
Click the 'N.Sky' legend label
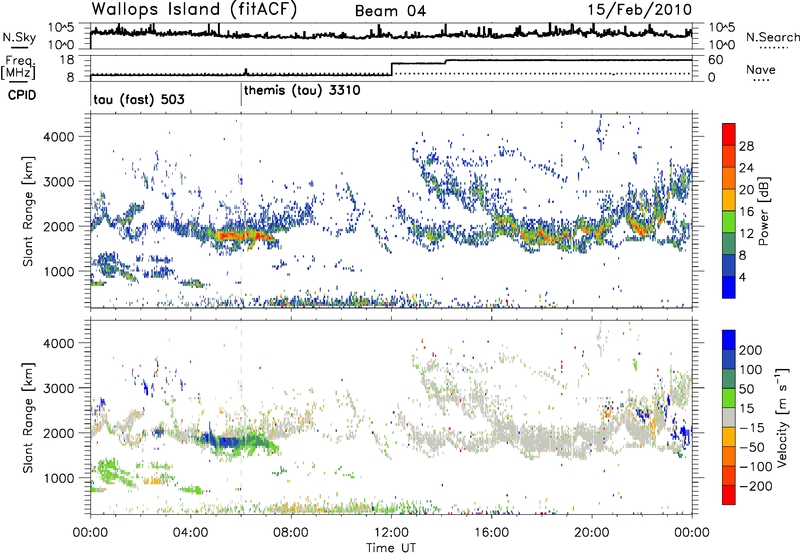19,37
